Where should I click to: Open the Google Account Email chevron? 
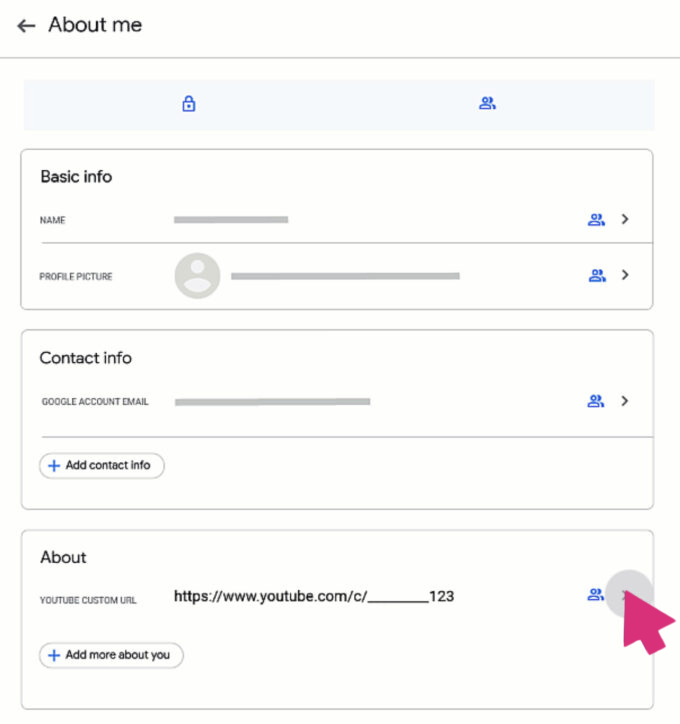[625, 401]
